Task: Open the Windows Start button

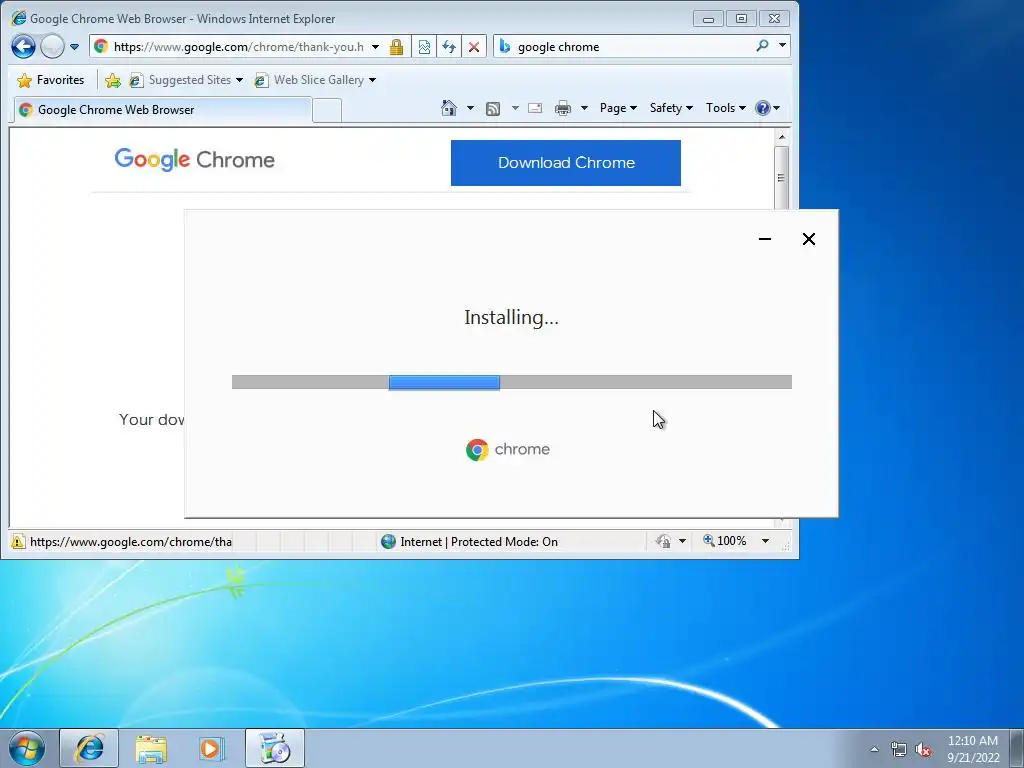Action: [27, 748]
